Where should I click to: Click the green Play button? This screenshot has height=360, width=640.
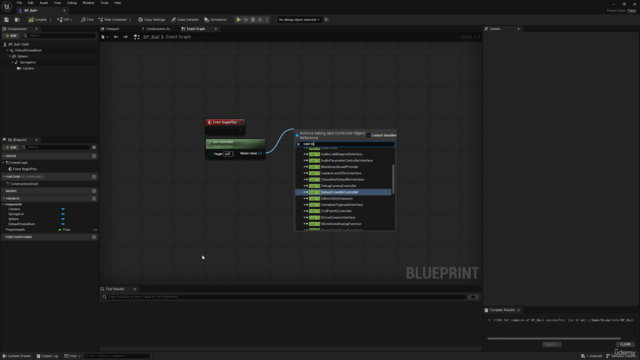tap(239, 20)
